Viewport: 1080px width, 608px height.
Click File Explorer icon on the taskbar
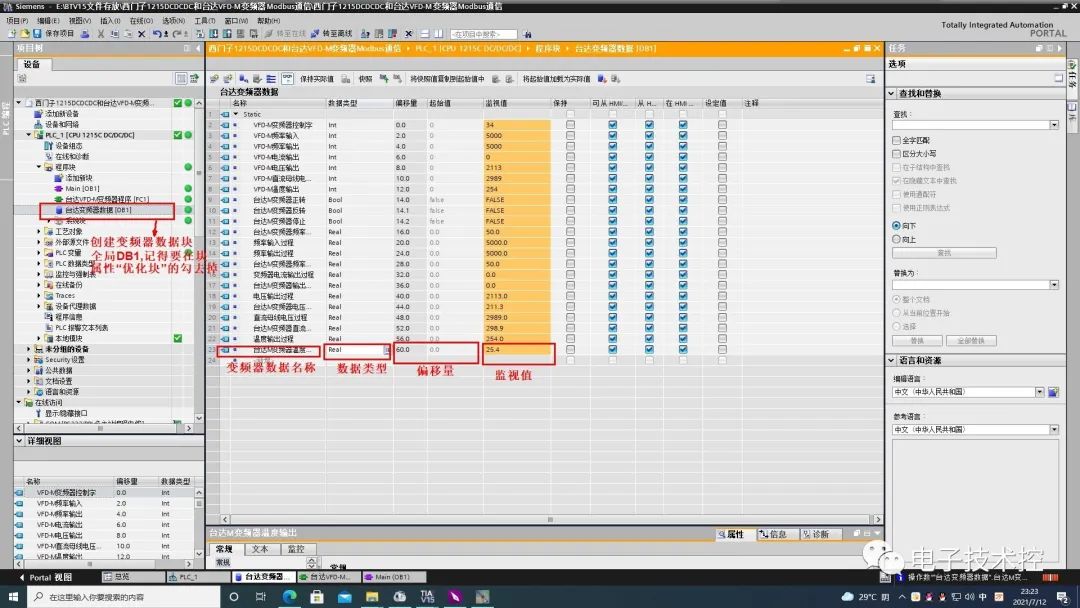[x=372, y=596]
